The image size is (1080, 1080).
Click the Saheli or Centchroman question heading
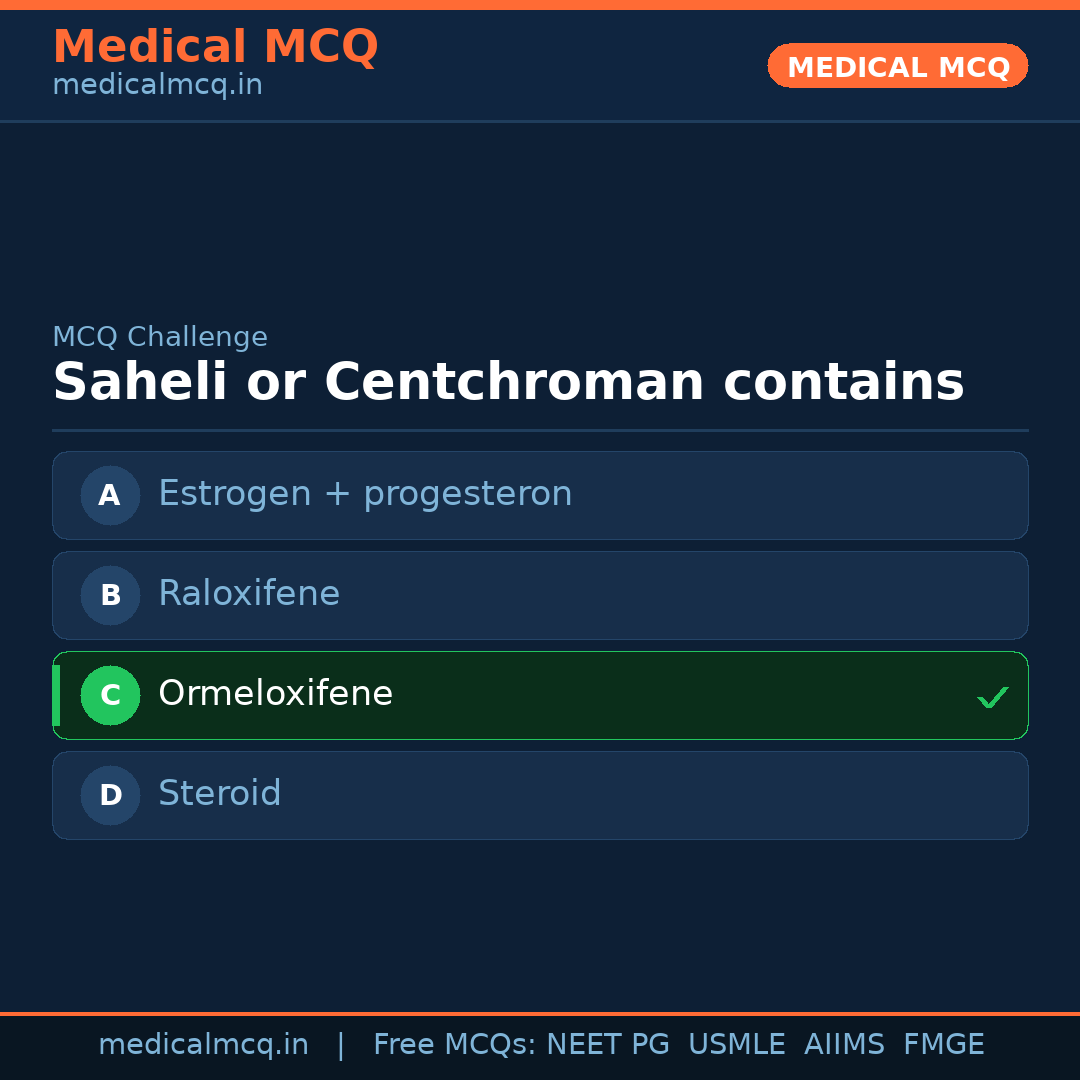[x=508, y=383]
